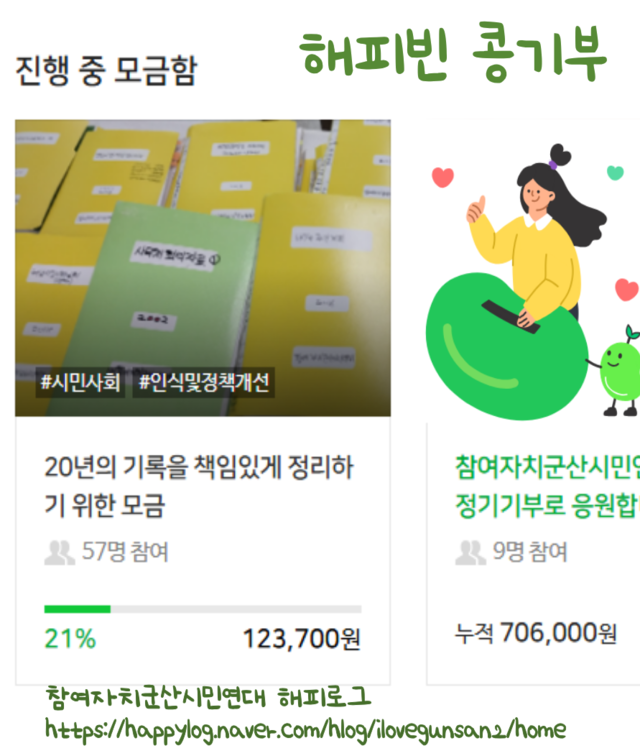Select the #인식및정책개선 hashtag tag

pos(204,382)
